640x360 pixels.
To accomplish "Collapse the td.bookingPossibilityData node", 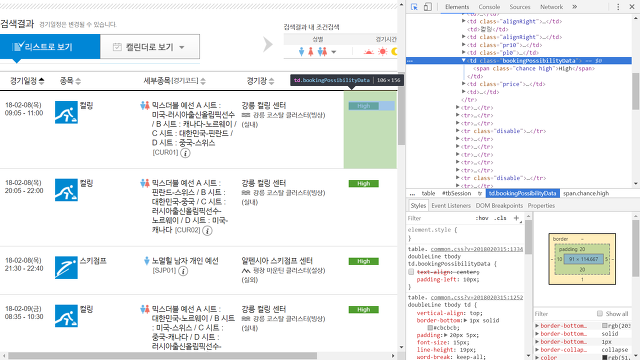I will [463, 60].
